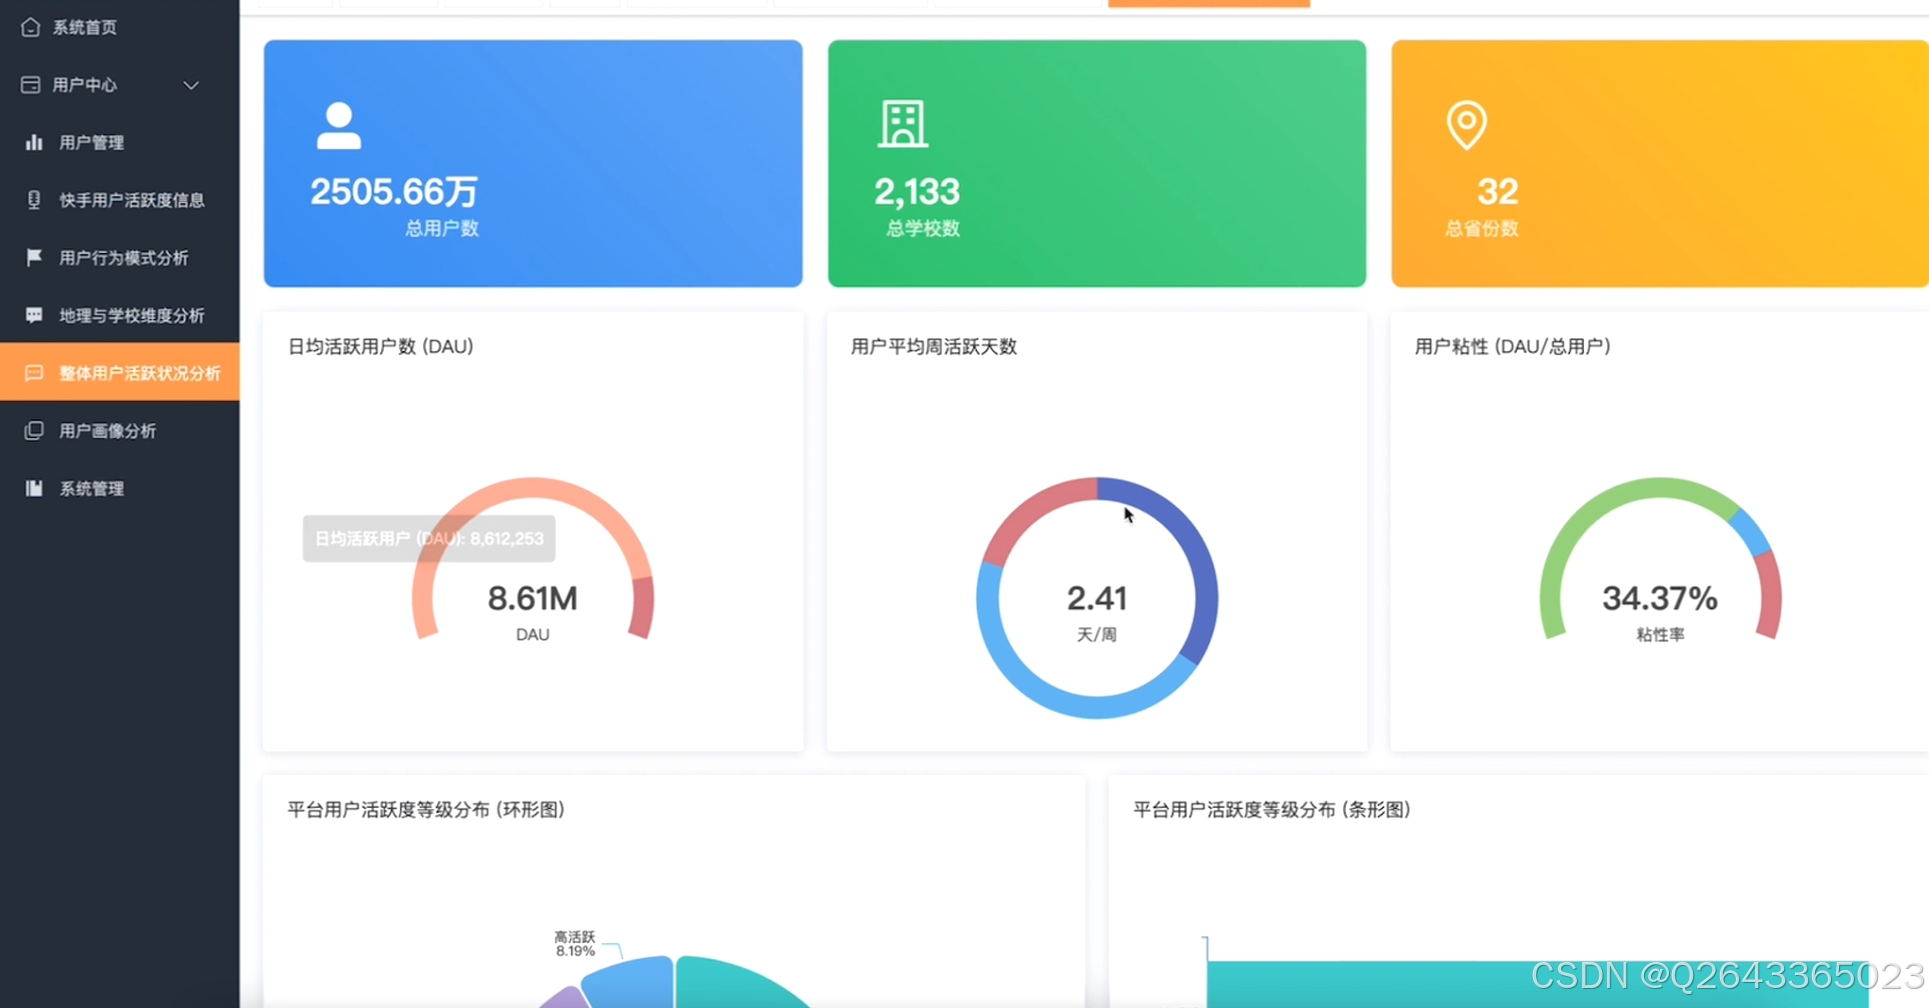Image resolution: width=1929 pixels, height=1008 pixels.
Task: Click the phone icon for 快手用户活跃度信息
Action: click(33, 200)
